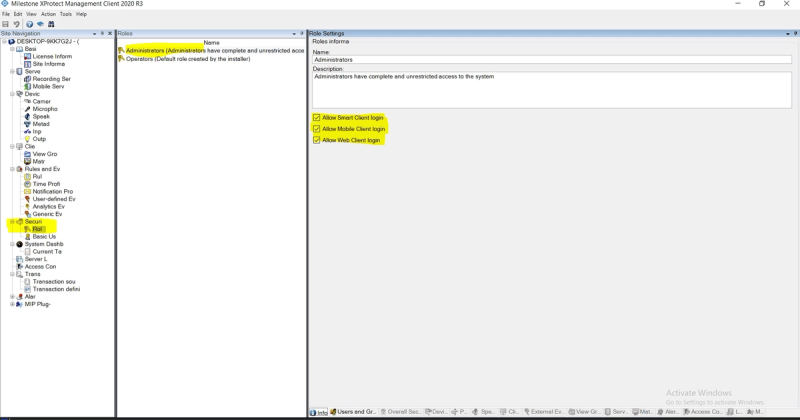
Task: Click the Analytics Events icon
Action: click(x=28, y=207)
